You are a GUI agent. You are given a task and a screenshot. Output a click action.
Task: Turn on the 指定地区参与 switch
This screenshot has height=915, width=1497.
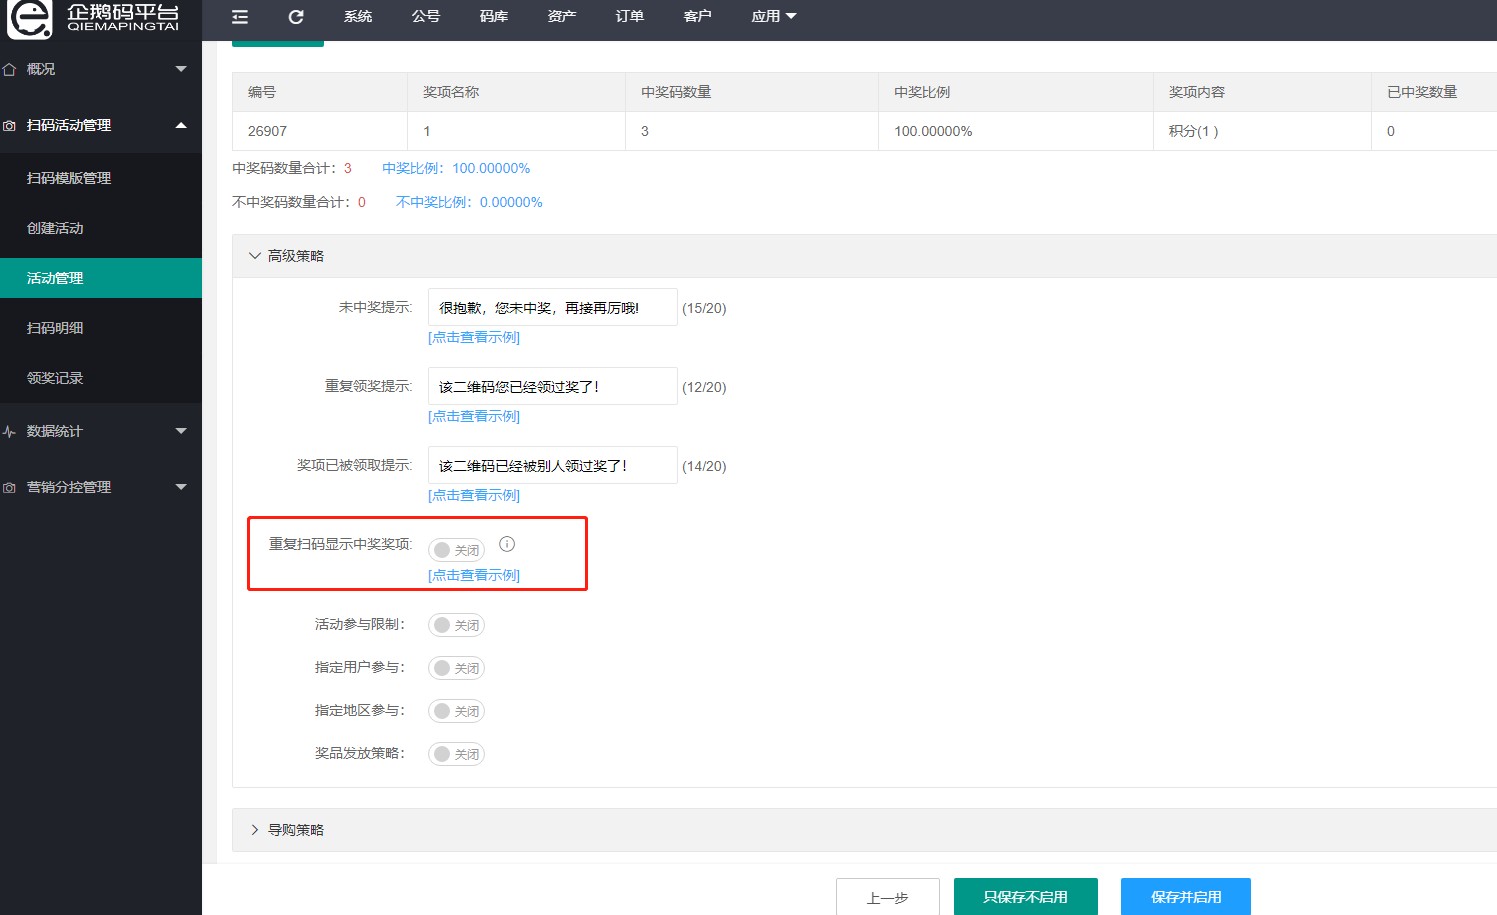pos(456,711)
